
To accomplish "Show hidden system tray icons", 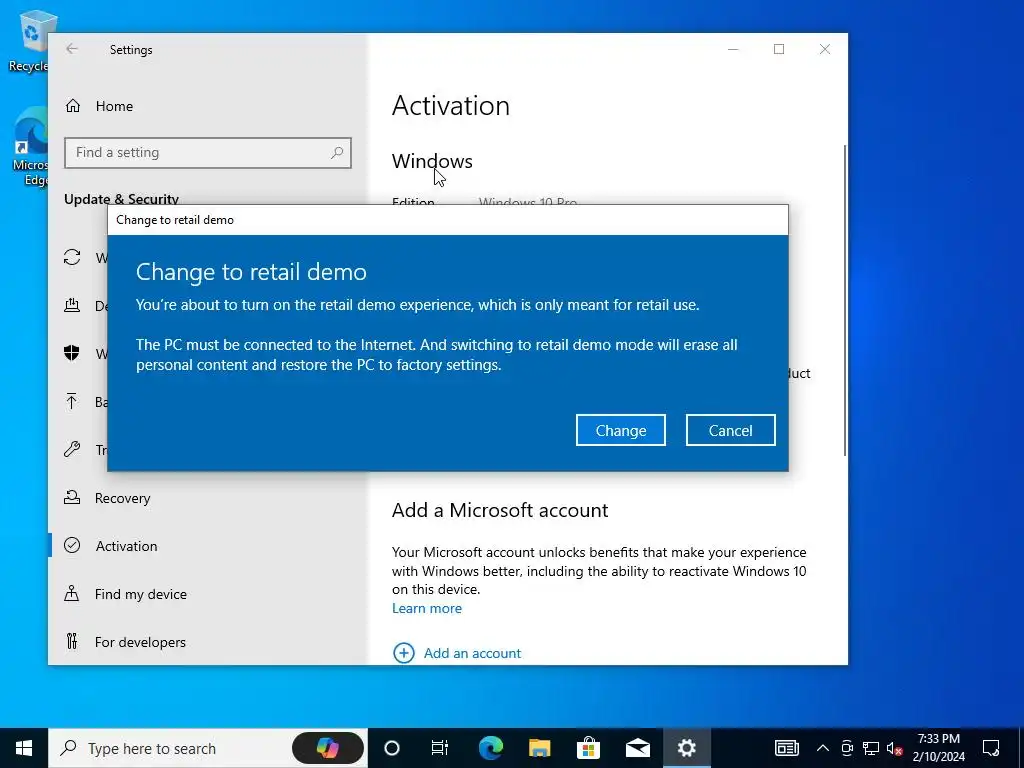I will (x=823, y=748).
